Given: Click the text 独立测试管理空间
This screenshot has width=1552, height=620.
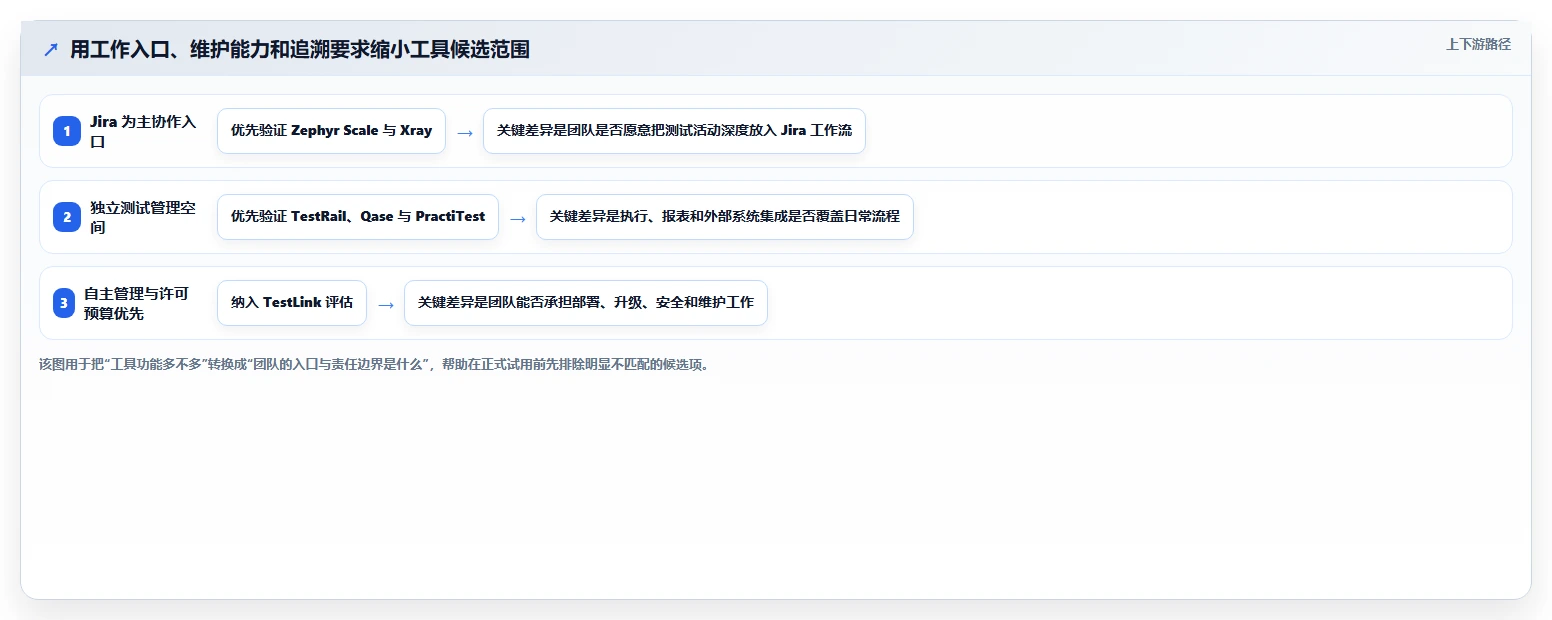Looking at the screenshot, I should pos(144,217).
